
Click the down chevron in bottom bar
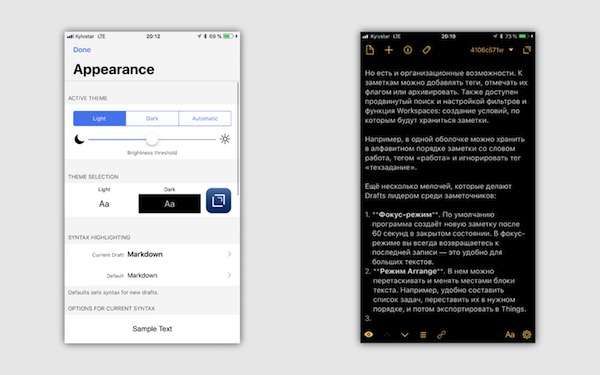[x=405, y=335]
